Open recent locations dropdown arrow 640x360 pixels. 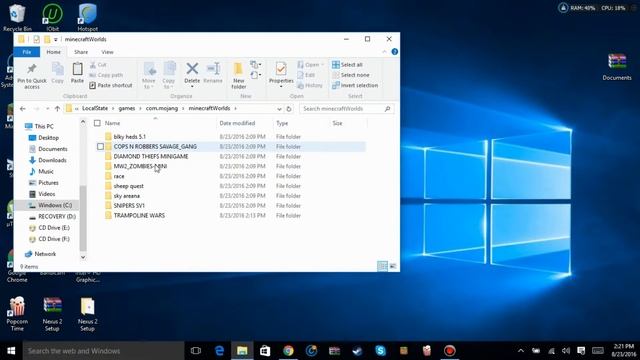[x=48, y=109]
